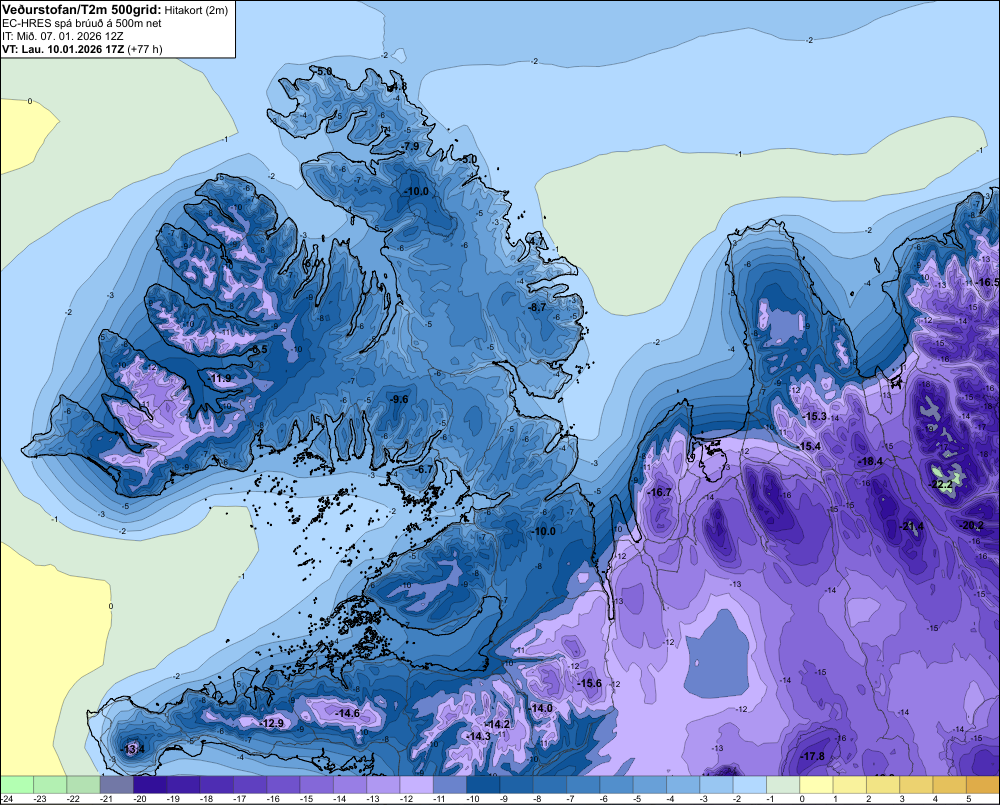
Task: Pick the legend swatch labeled -16
Action: pyautogui.click(x=283, y=784)
